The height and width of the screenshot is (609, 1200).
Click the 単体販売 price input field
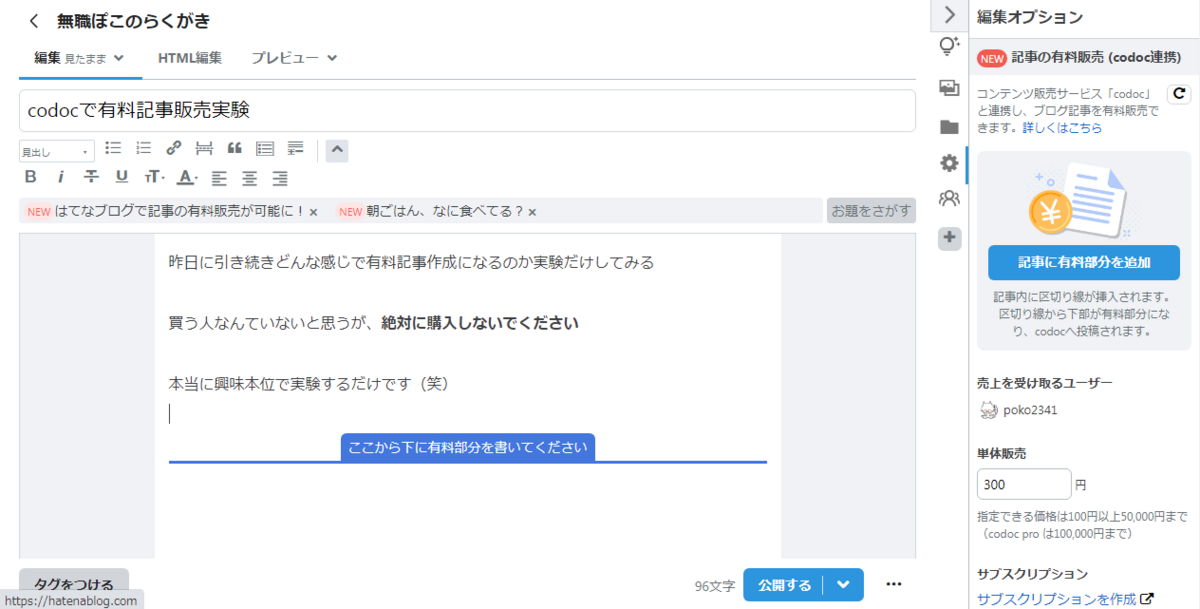coord(1024,485)
